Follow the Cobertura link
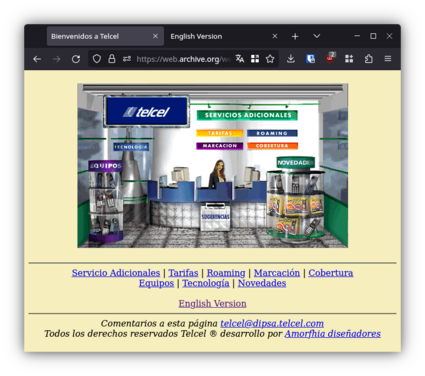Viewport: 425px width, 376px height. 331,273
